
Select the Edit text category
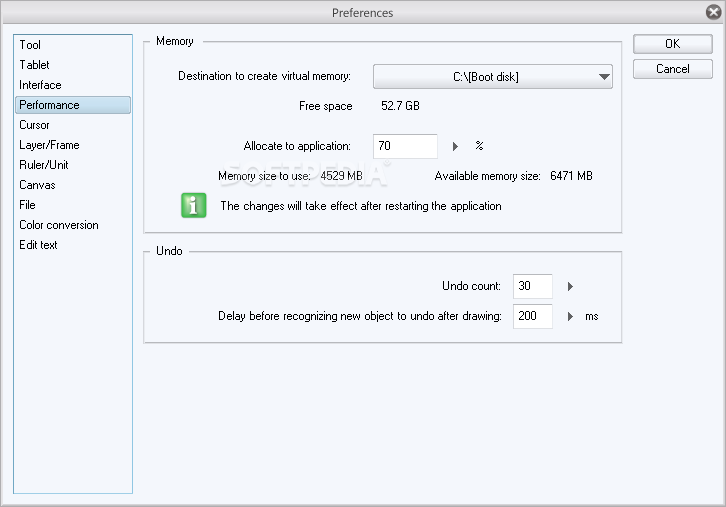coord(73,245)
